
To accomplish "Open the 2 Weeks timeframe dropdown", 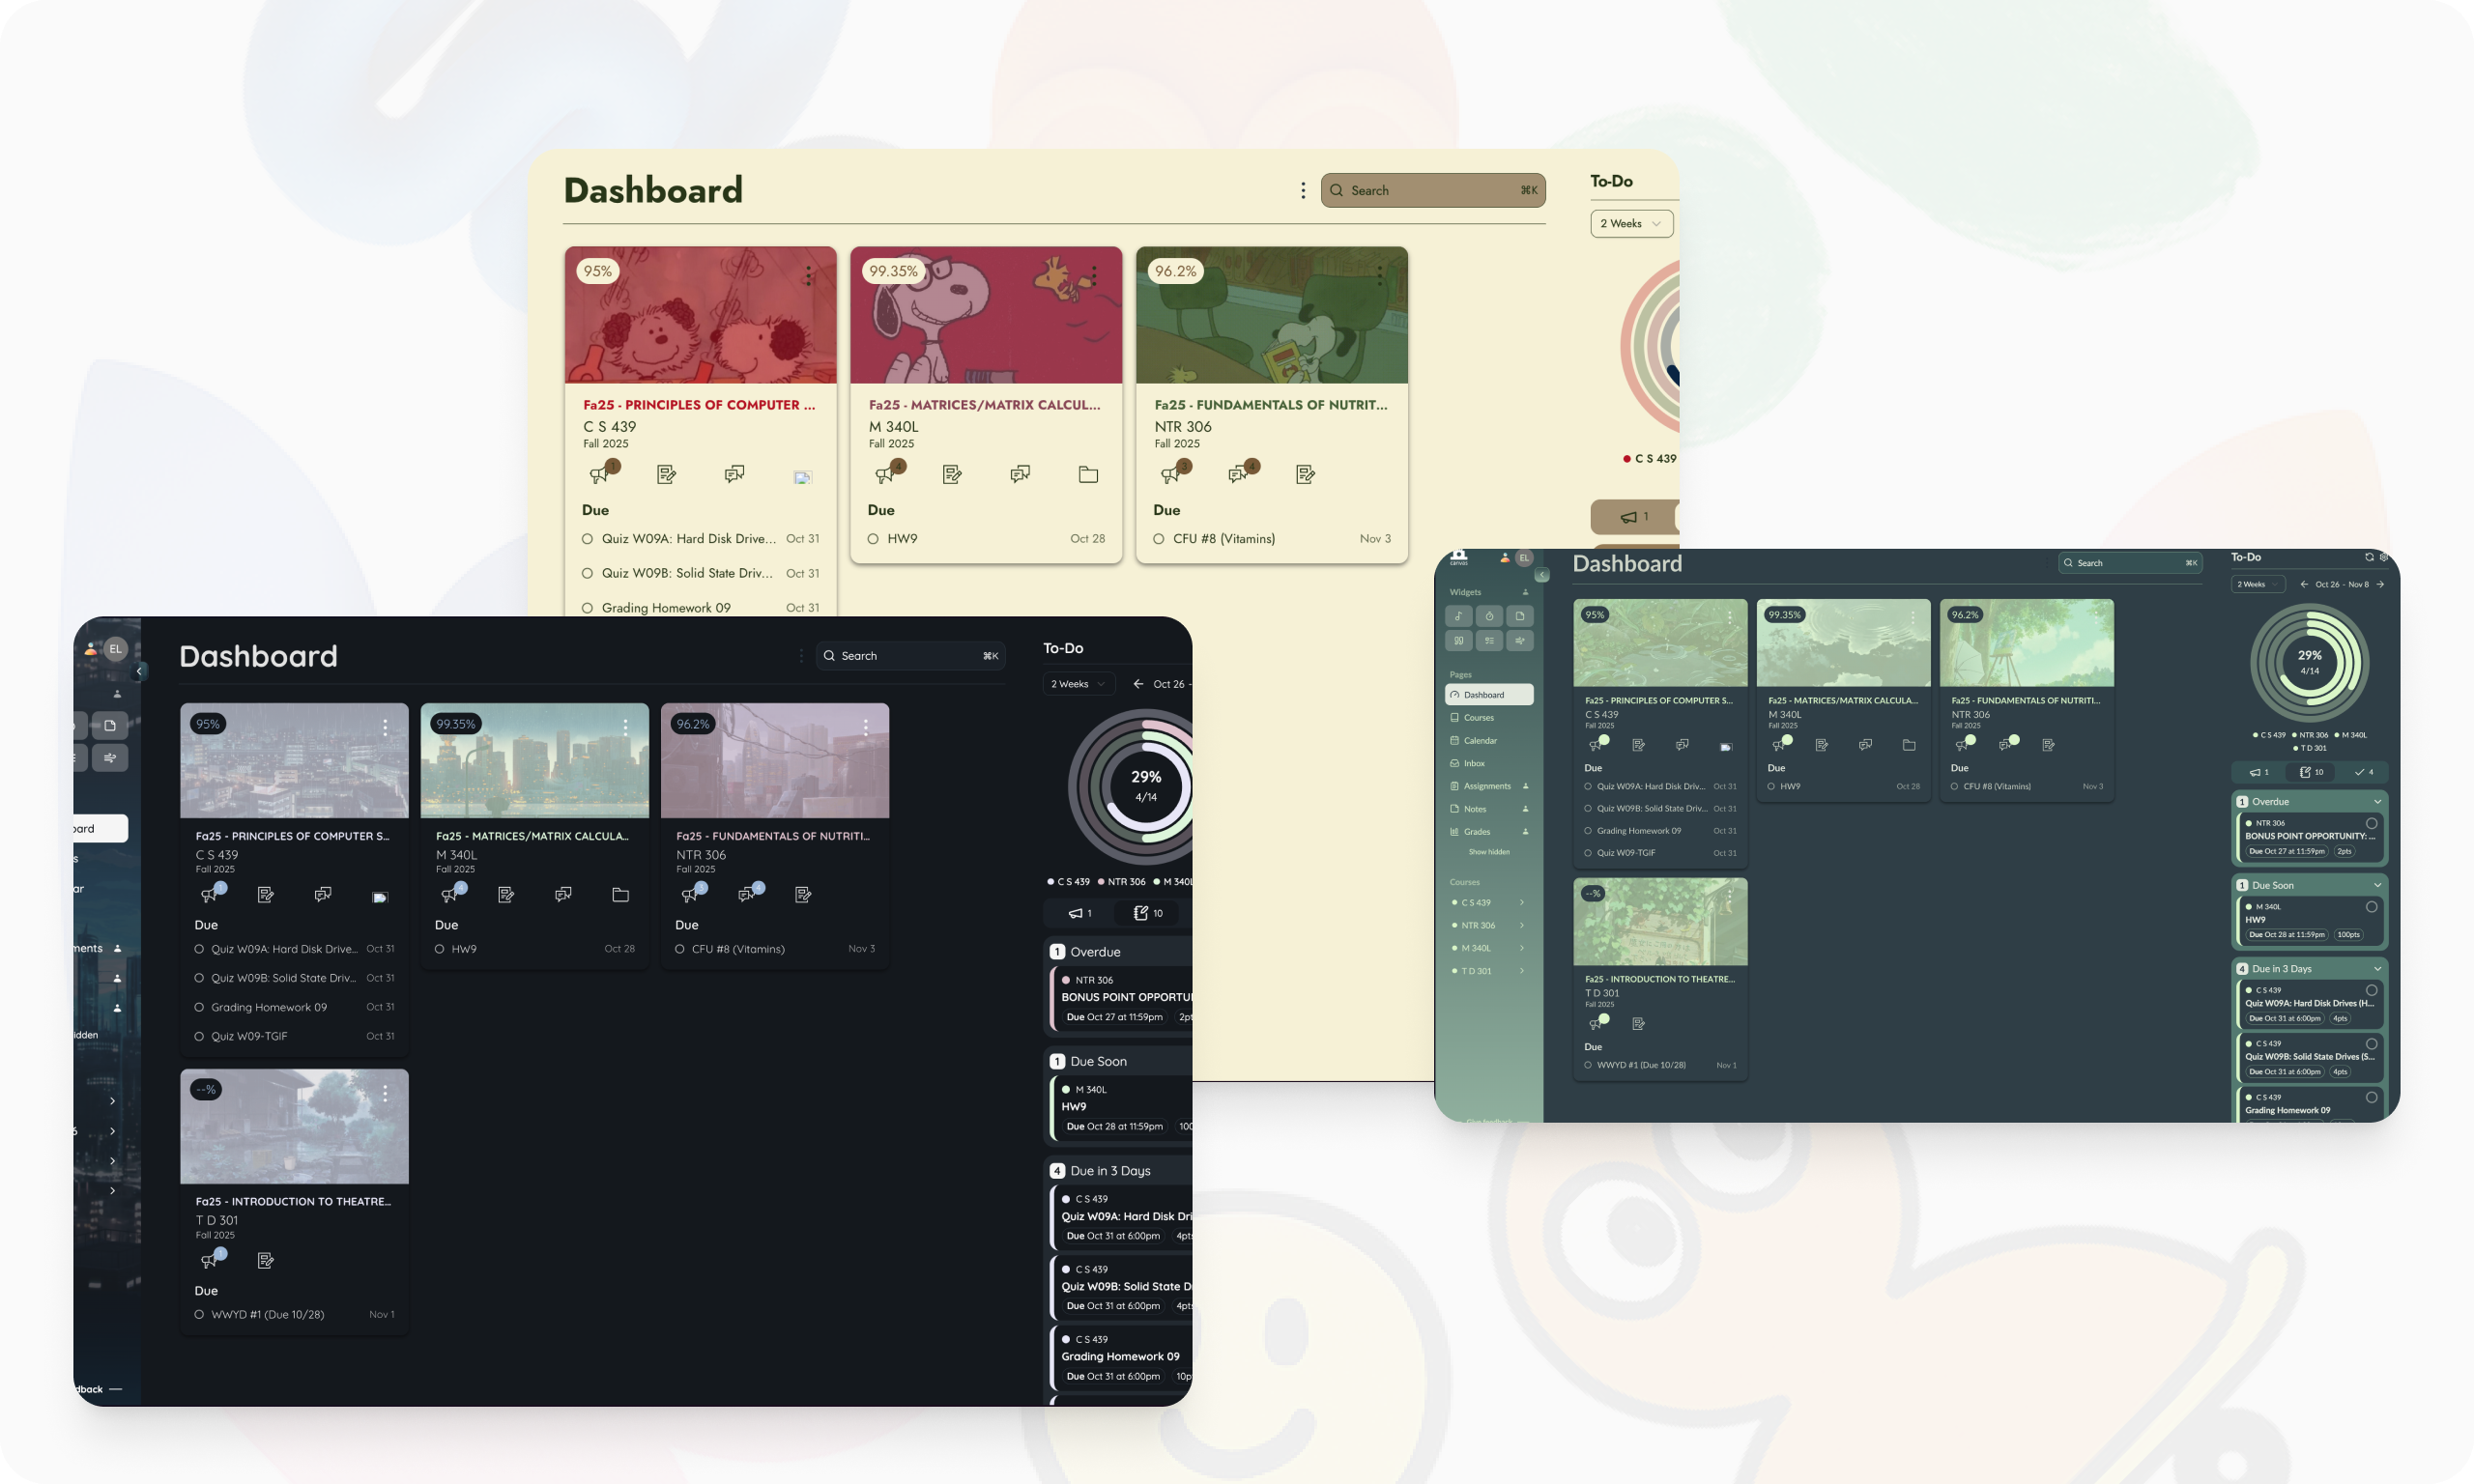I will coord(1630,223).
